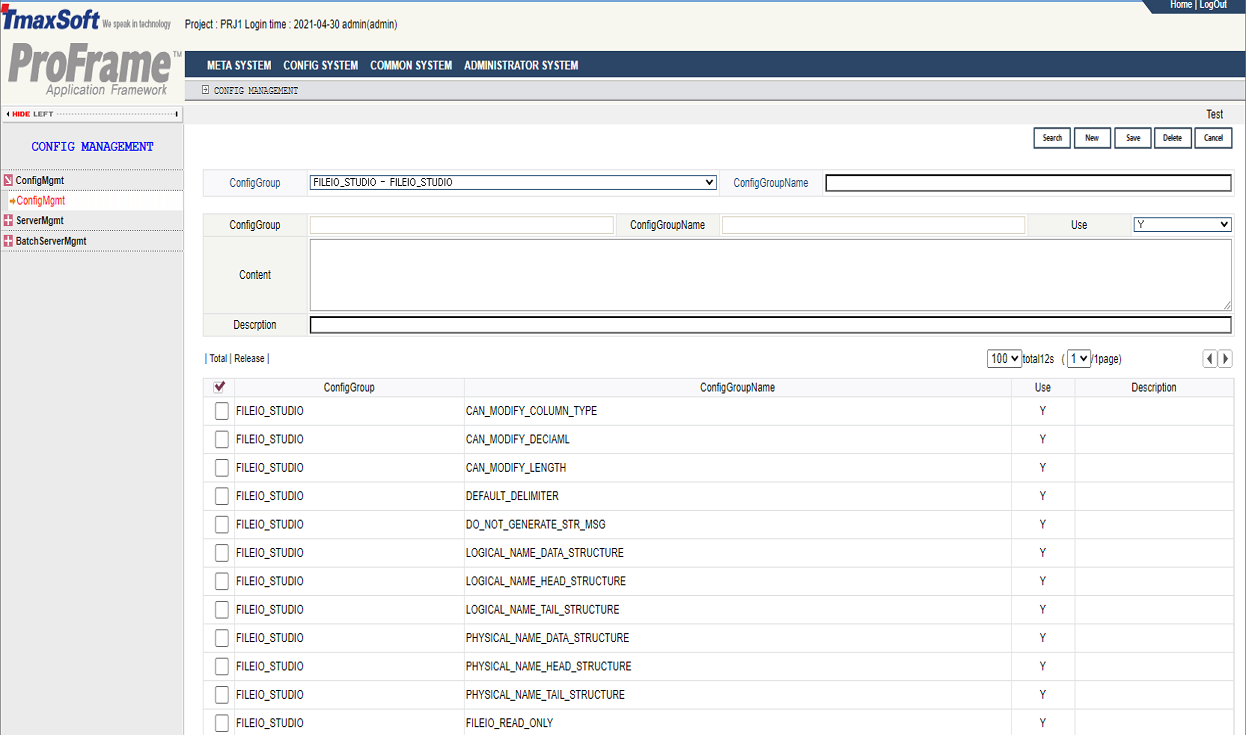Open the ADMINISTRATOR SYSTEM menu
This screenshot has height=735, width=1246.
pyautogui.click(x=521, y=65)
